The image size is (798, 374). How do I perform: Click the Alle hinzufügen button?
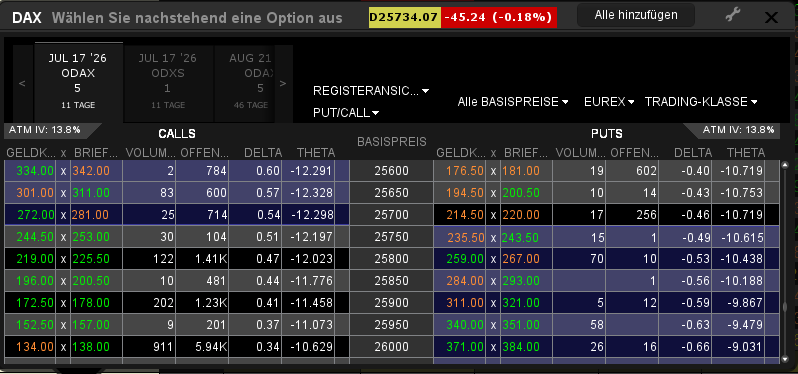pyautogui.click(x=636, y=15)
